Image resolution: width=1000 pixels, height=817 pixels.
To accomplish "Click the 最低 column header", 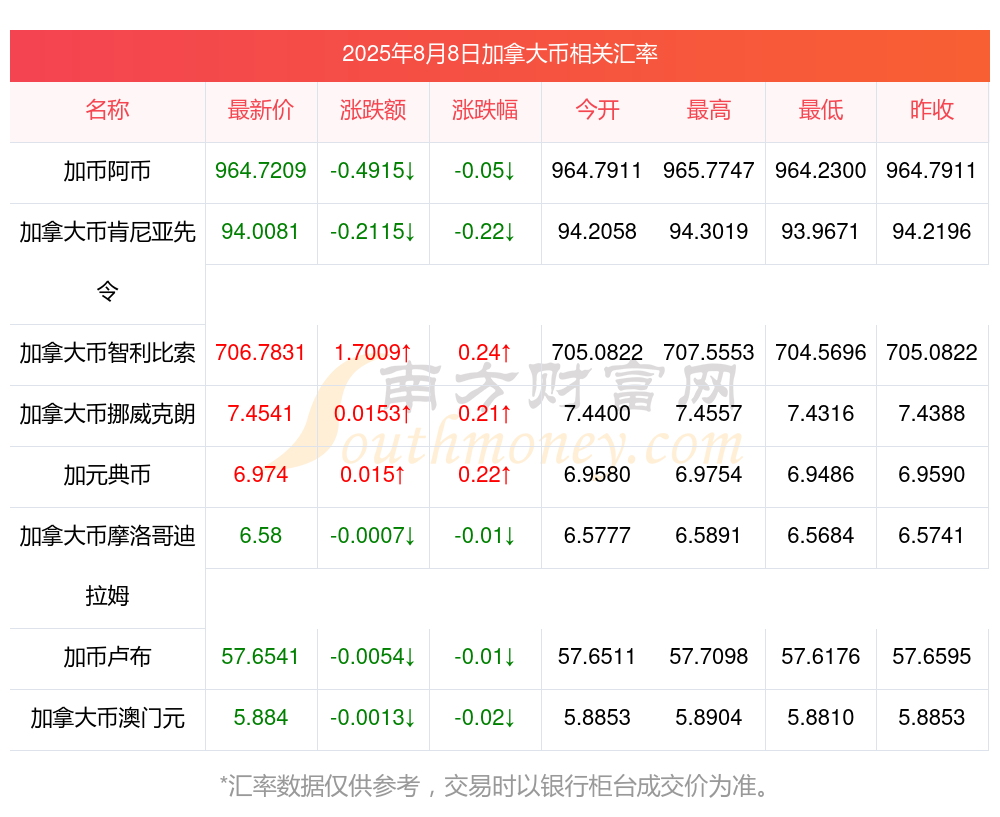I will pos(821,110).
